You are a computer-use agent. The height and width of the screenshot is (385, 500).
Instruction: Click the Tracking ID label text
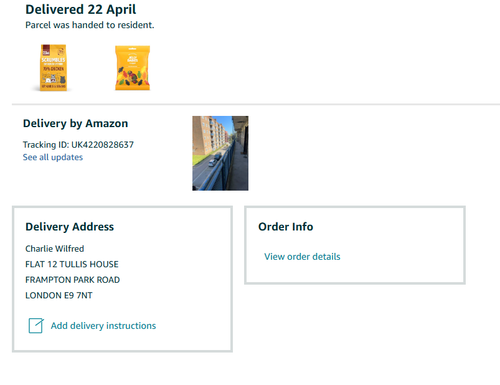coord(46,145)
